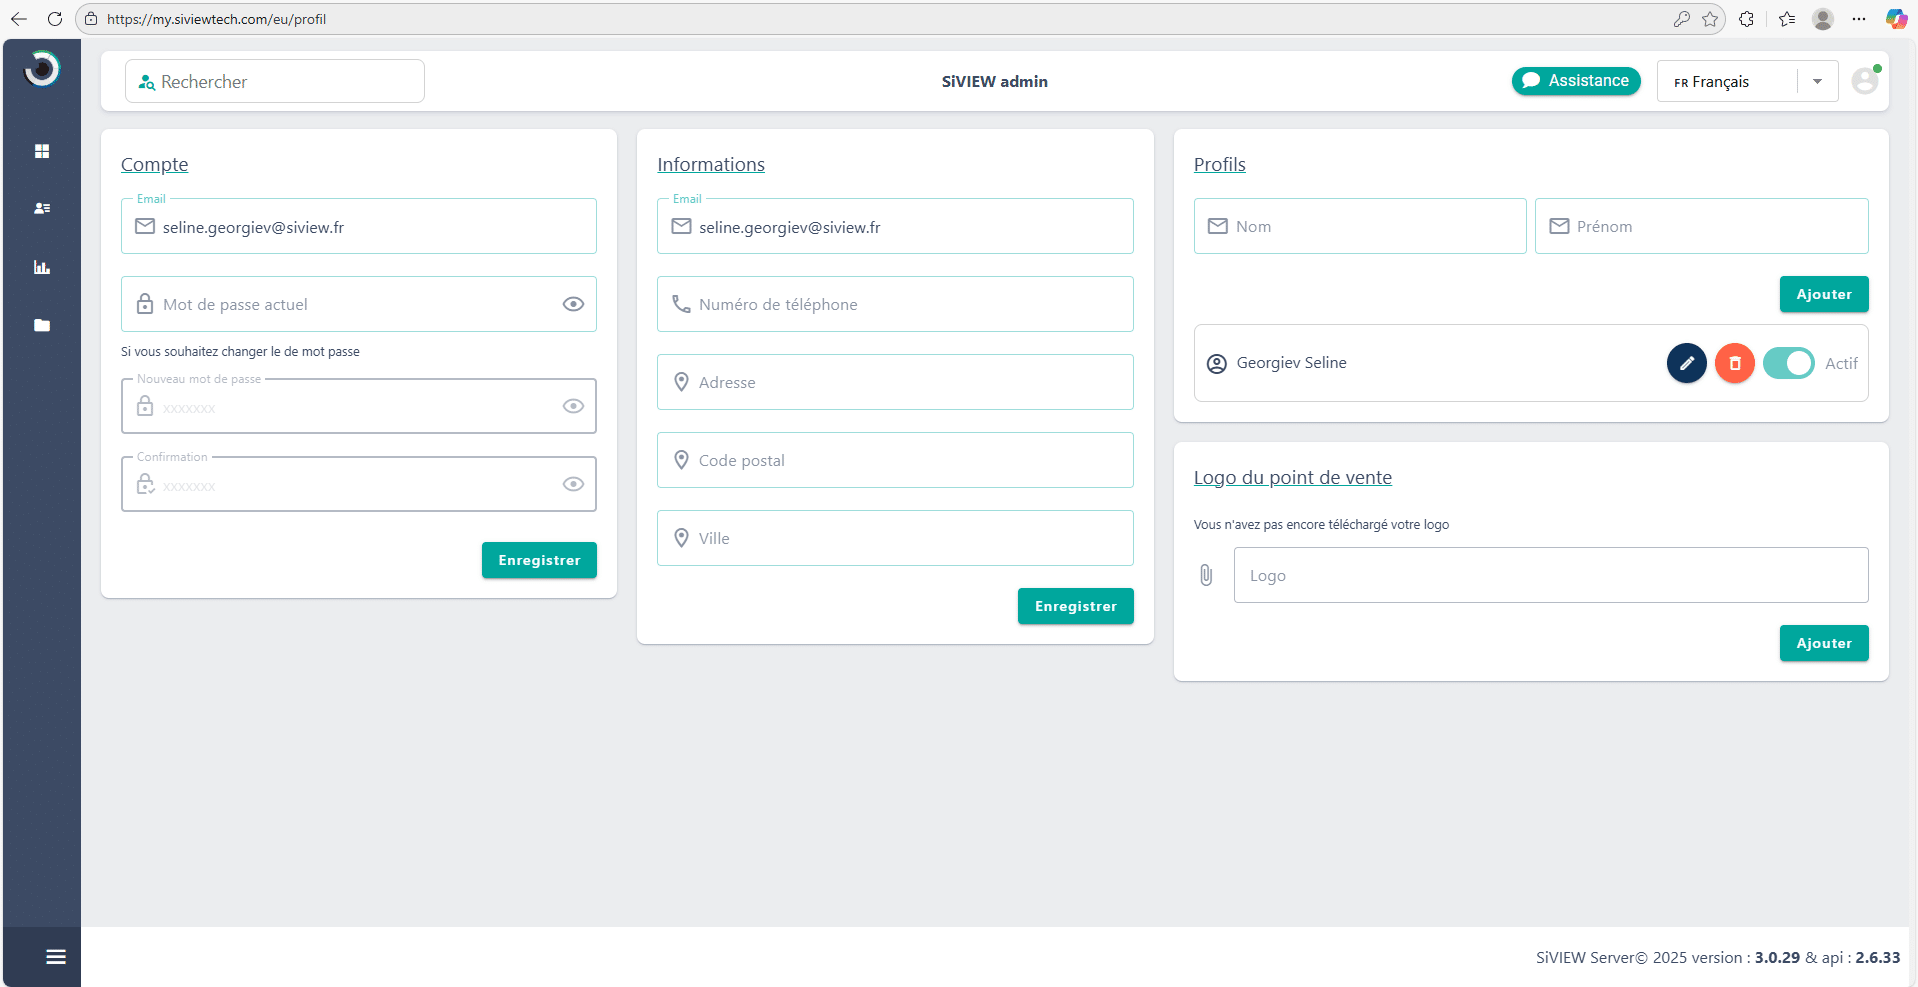Open the user avatar account icon
1918x987 pixels.
pyautogui.click(x=1864, y=81)
